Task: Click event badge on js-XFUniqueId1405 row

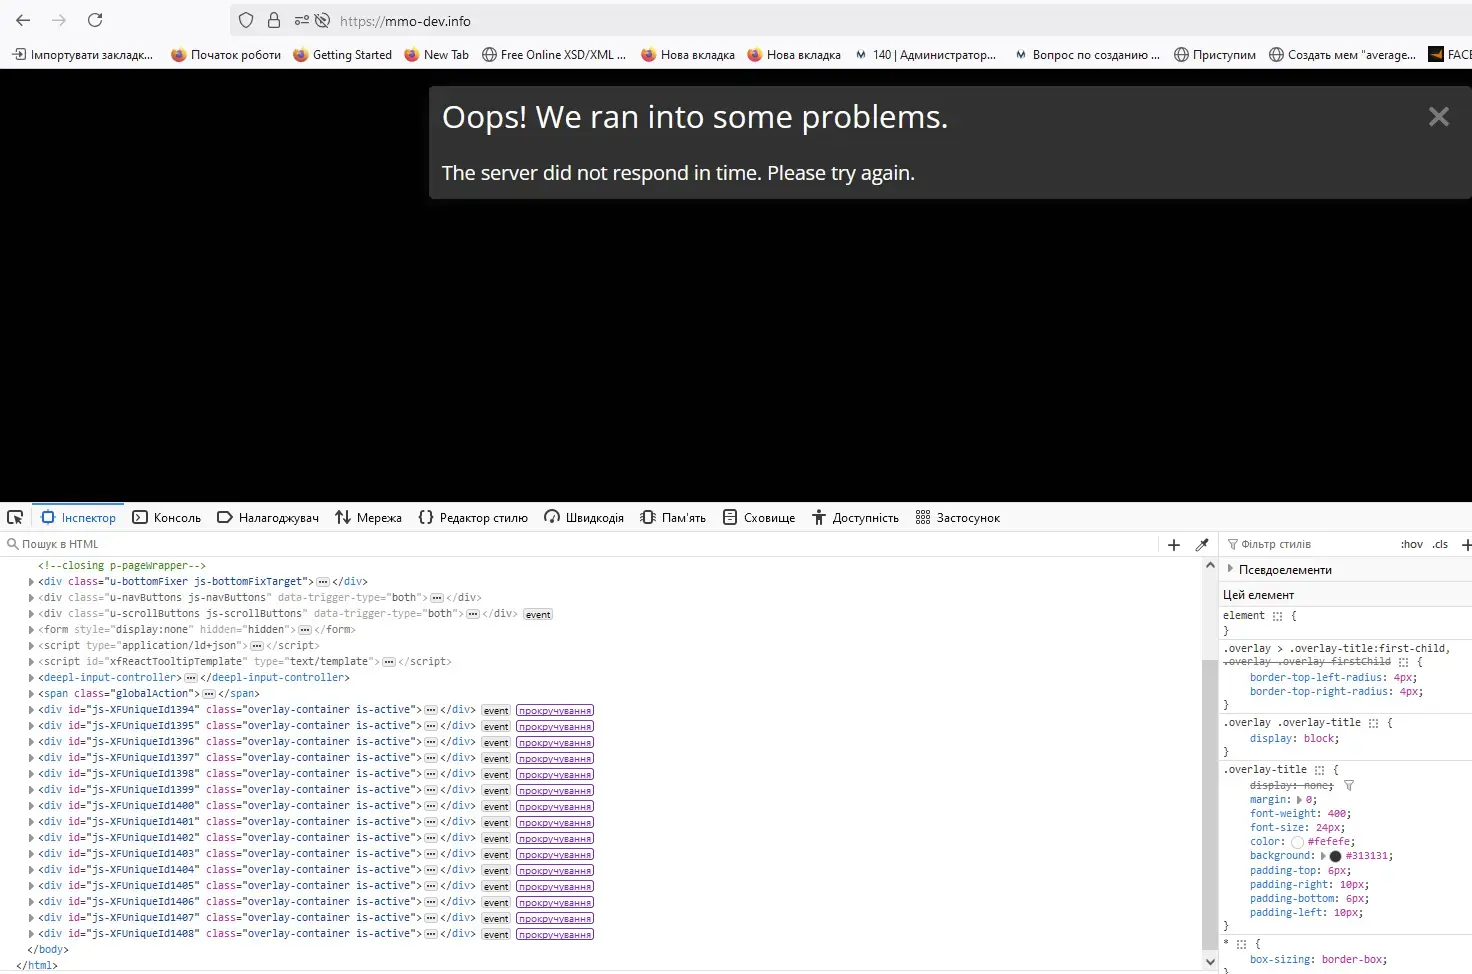Action: pos(496,886)
